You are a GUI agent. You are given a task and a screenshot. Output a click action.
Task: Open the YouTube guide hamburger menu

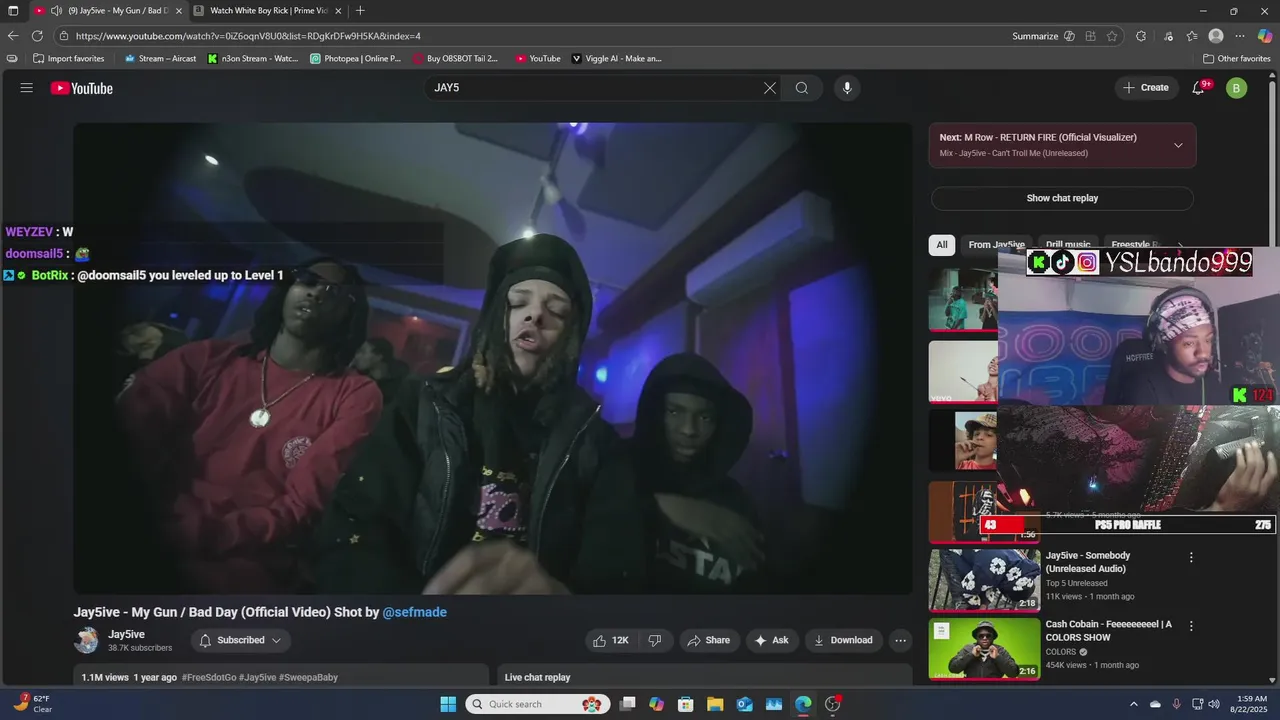[x=27, y=88]
